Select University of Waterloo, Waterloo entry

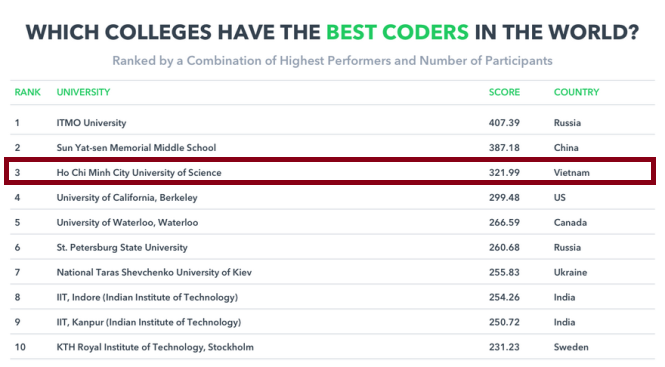127,223
